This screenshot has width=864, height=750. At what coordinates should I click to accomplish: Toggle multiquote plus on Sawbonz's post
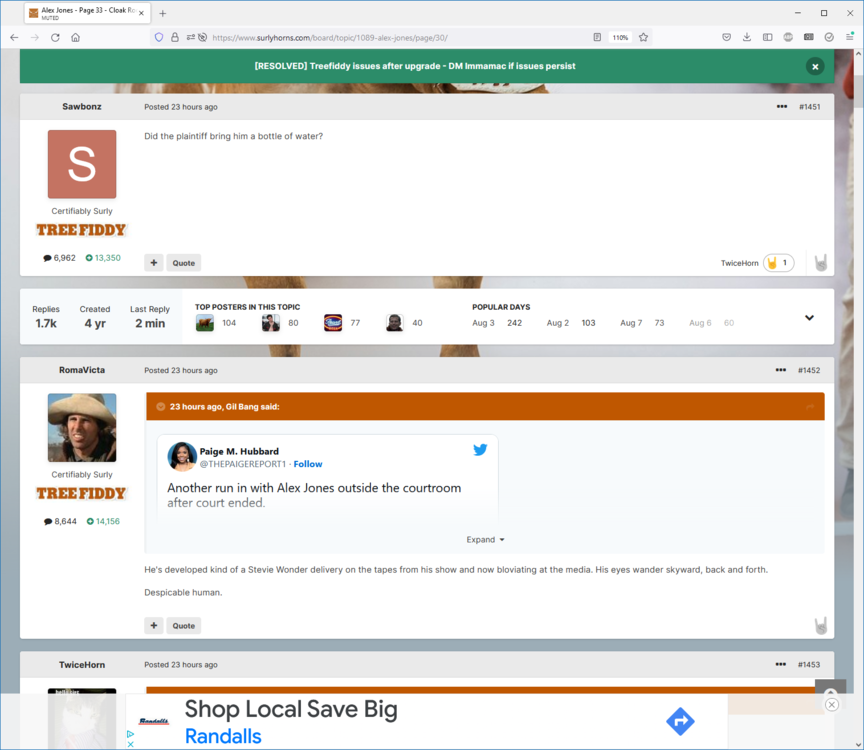tap(154, 263)
